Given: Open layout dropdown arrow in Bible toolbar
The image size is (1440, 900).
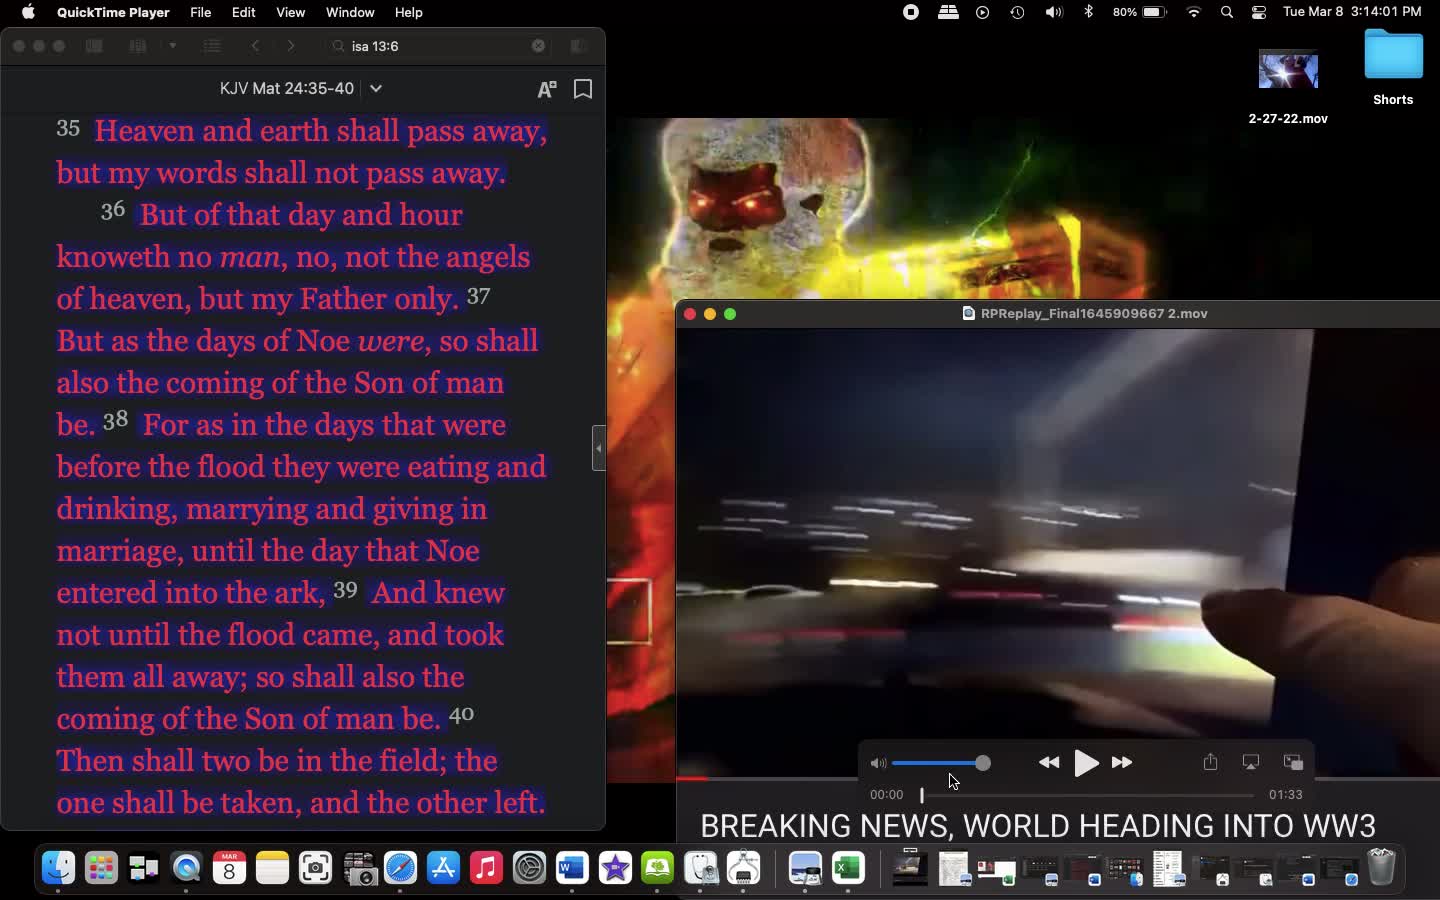Looking at the screenshot, I should (173, 46).
